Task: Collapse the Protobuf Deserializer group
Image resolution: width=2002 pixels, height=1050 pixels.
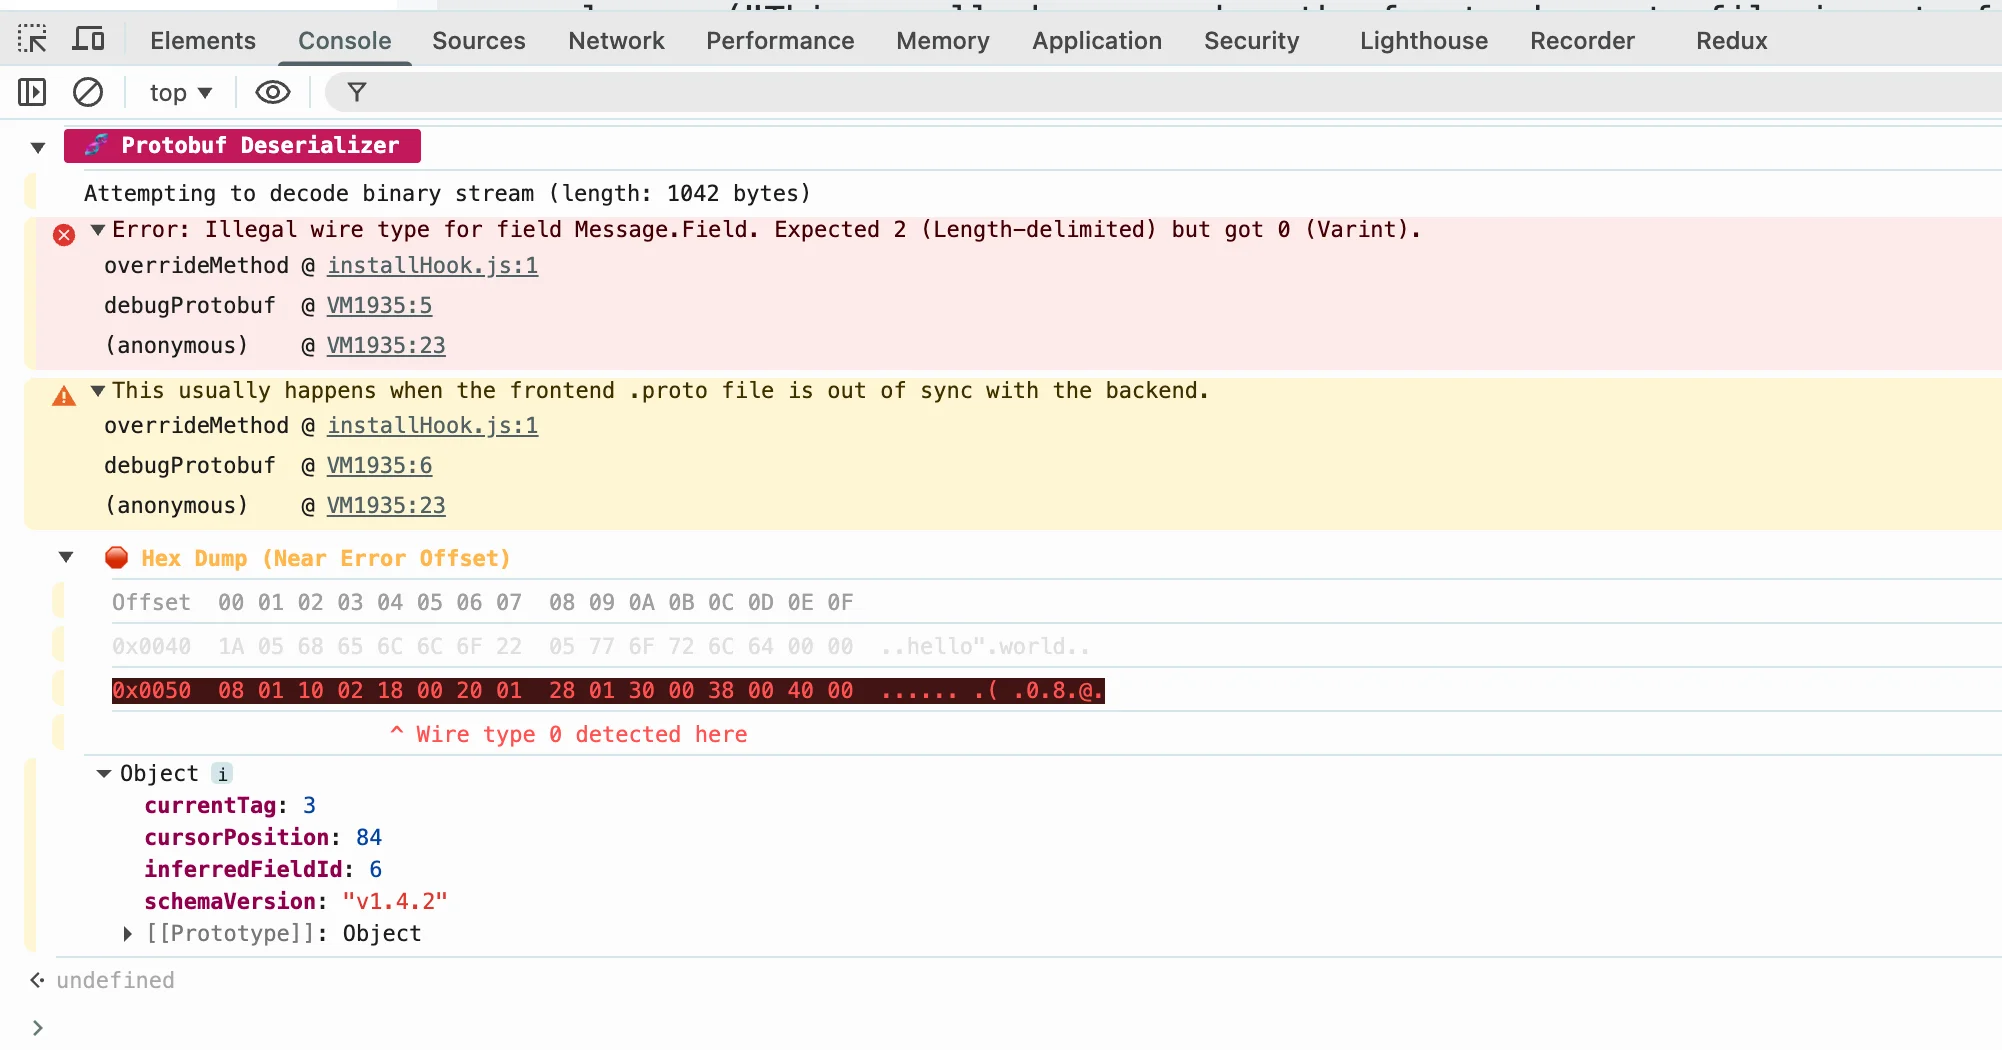Action: pyautogui.click(x=38, y=147)
